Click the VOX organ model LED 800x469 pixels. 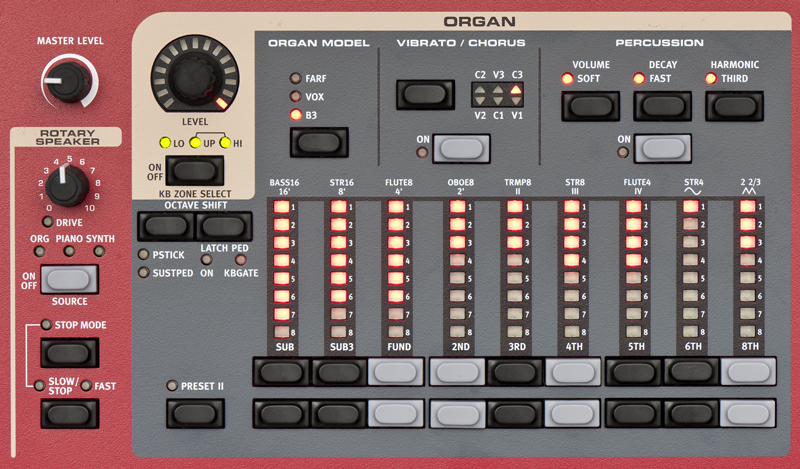[295, 96]
